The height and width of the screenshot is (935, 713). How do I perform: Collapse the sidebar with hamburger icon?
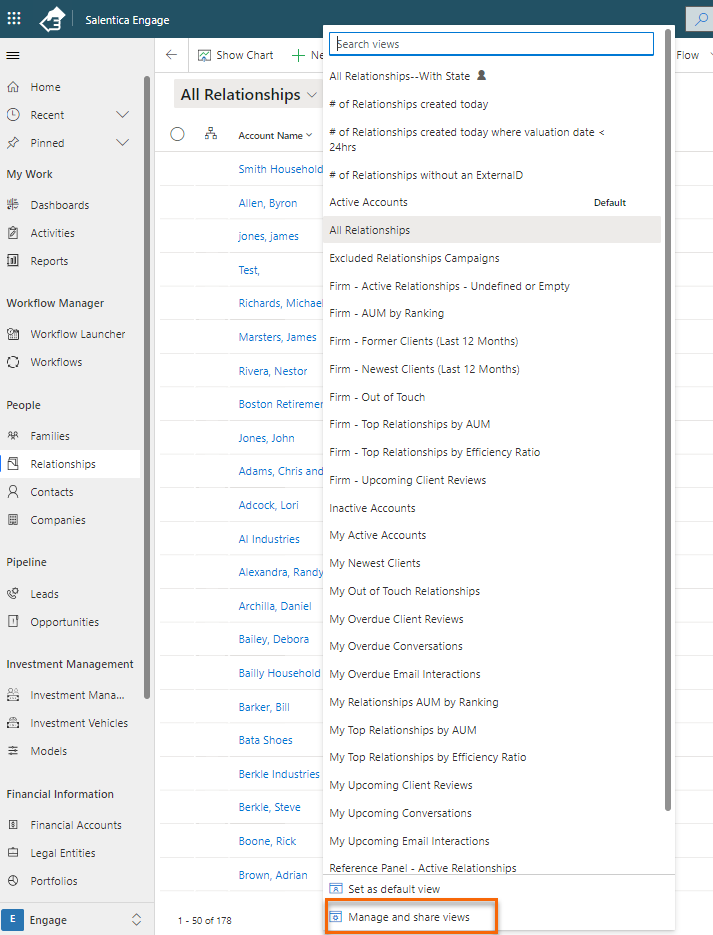click(13, 55)
